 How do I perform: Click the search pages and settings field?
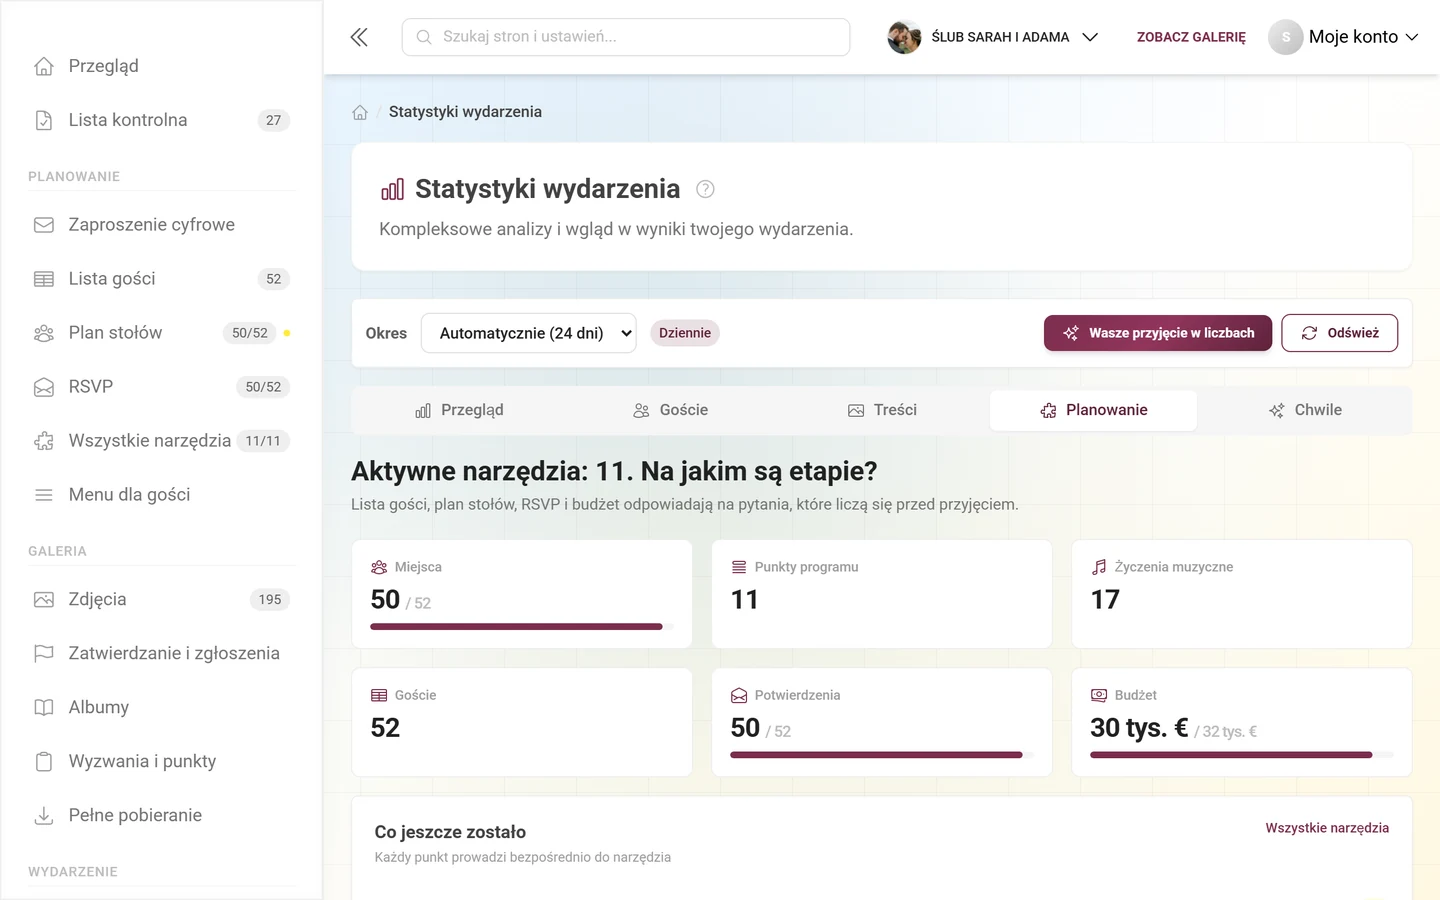(626, 37)
